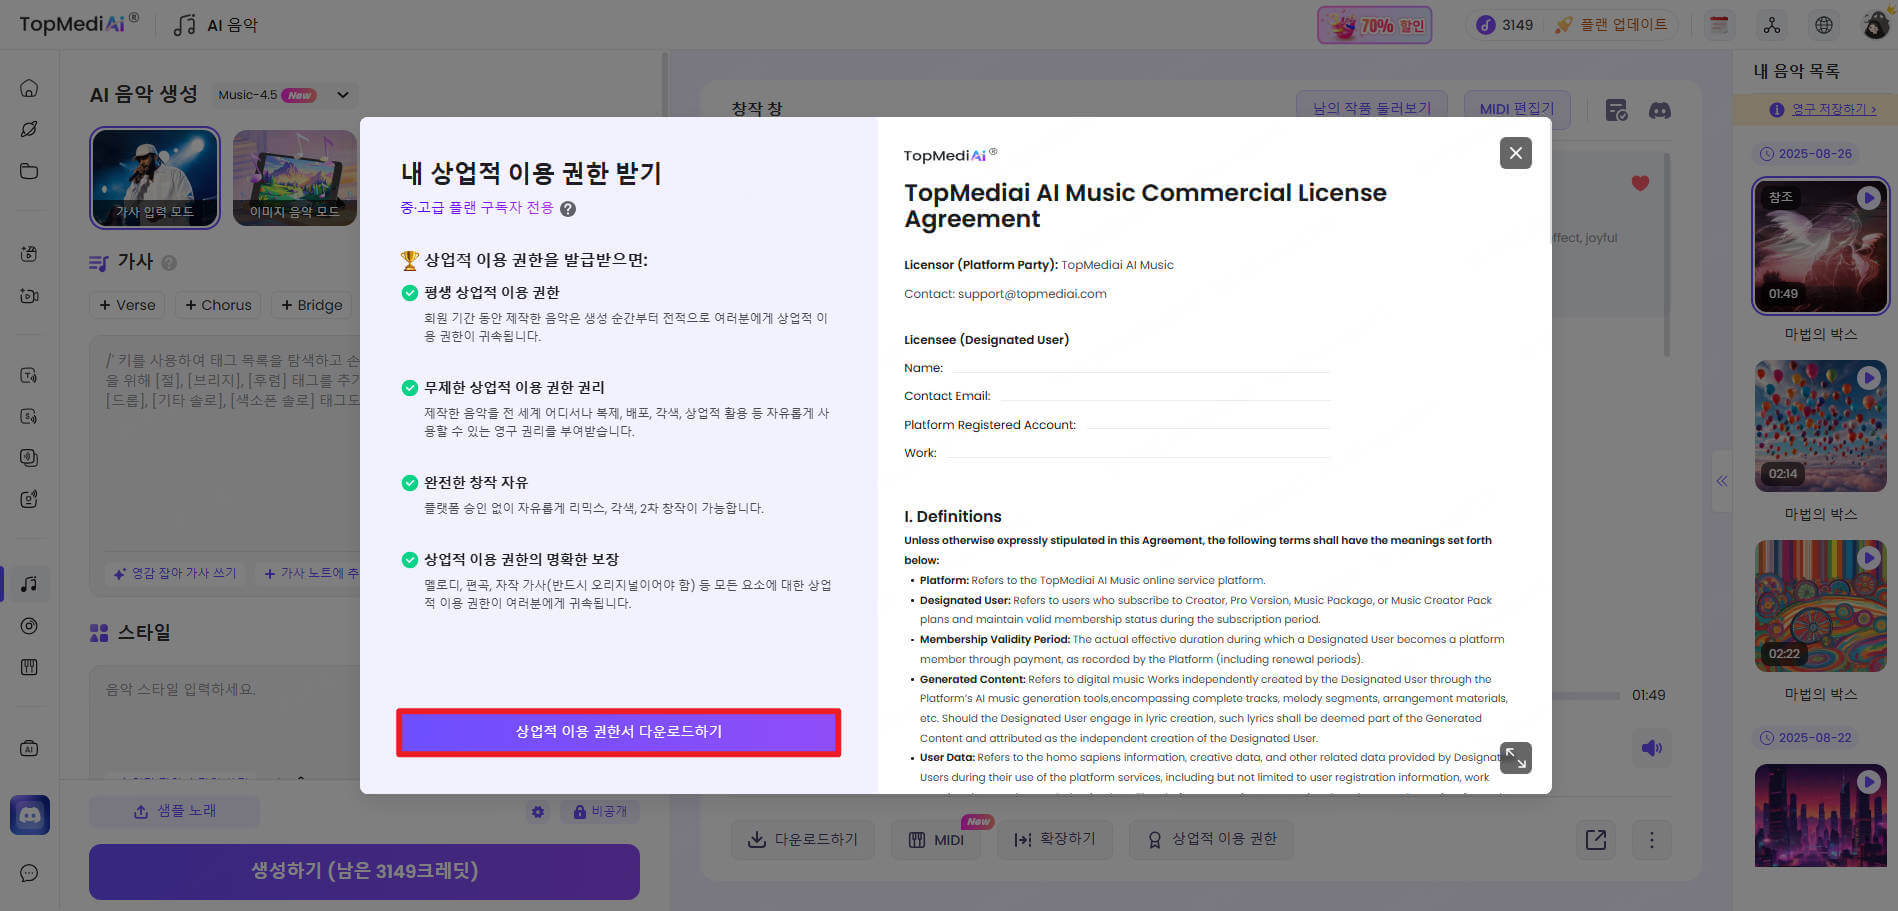Select the 이미지 음악 모드 tab card
Image resolution: width=1898 pixels, height=911 pixels.
294,177
